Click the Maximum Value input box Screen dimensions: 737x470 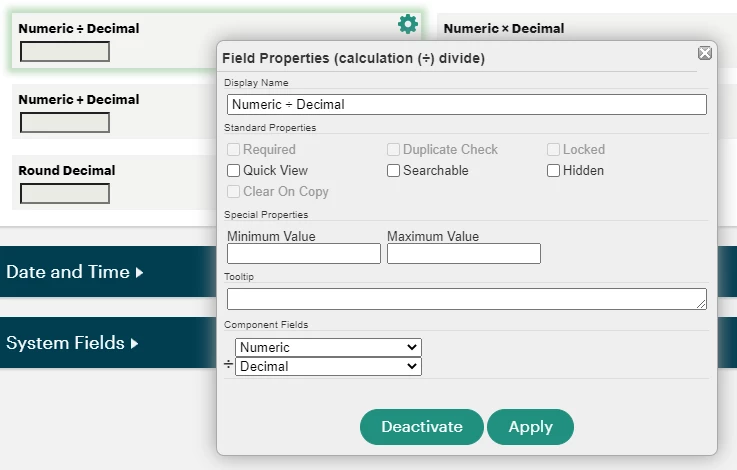(464, 253)
